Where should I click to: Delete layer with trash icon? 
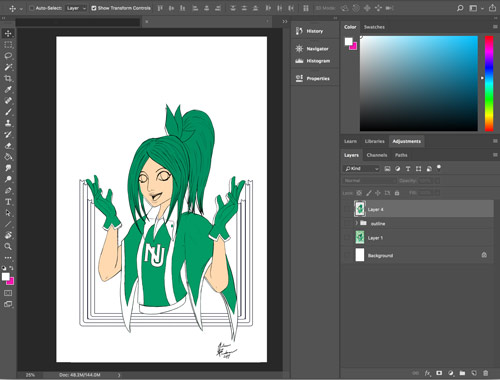point(486,373)
